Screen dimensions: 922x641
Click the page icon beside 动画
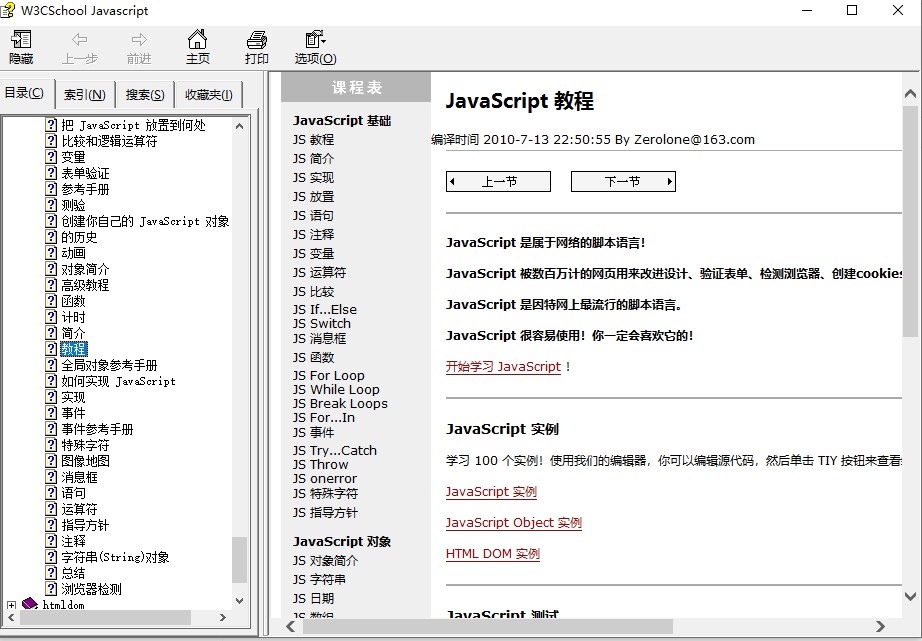tap(52, 253)
